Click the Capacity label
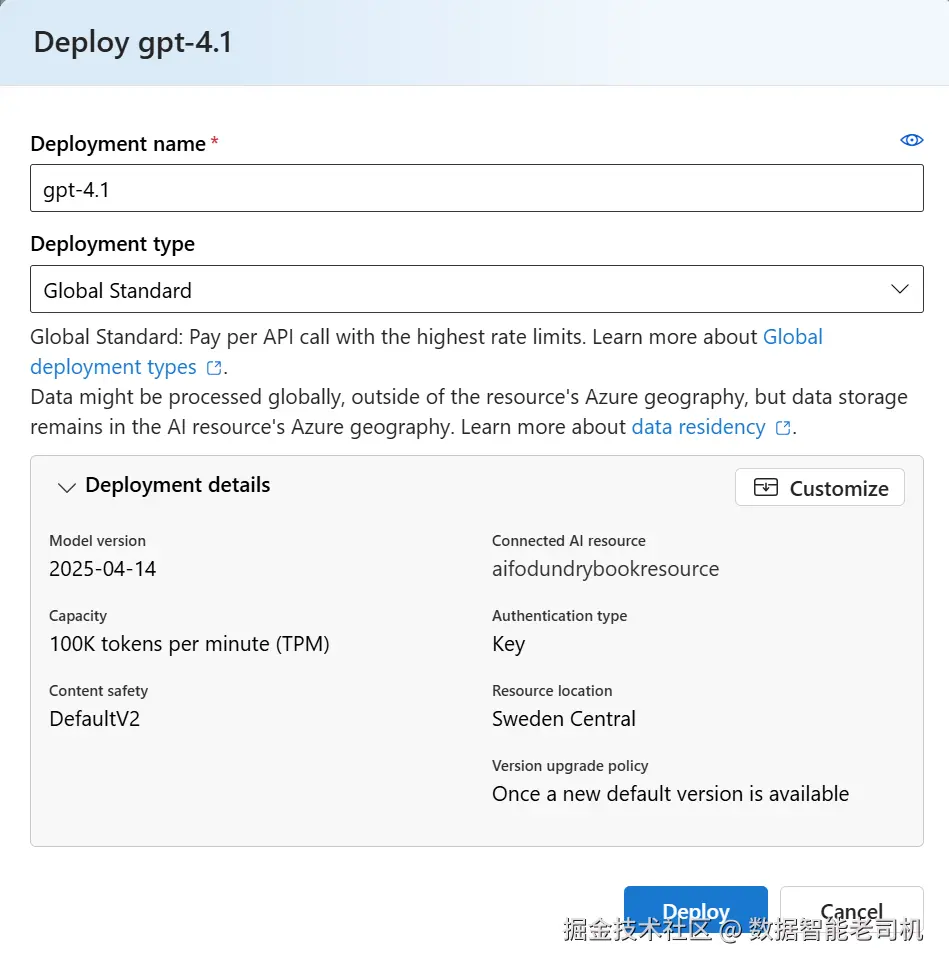The image size is (949, 969). 78,616
